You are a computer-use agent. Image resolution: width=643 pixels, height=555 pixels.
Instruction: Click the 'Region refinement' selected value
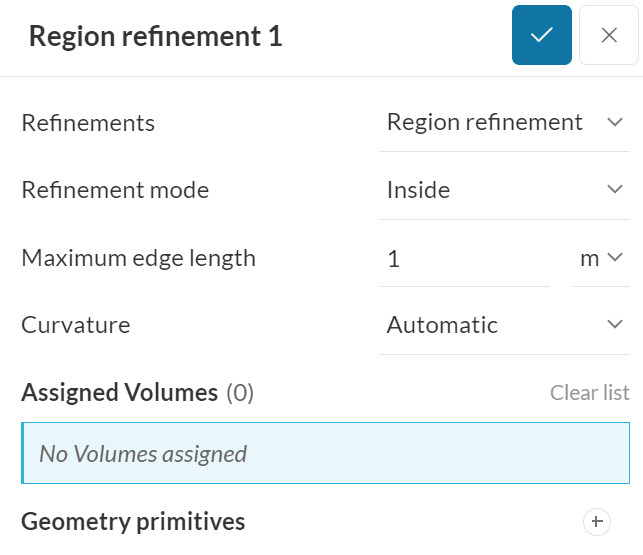(484, 122)
